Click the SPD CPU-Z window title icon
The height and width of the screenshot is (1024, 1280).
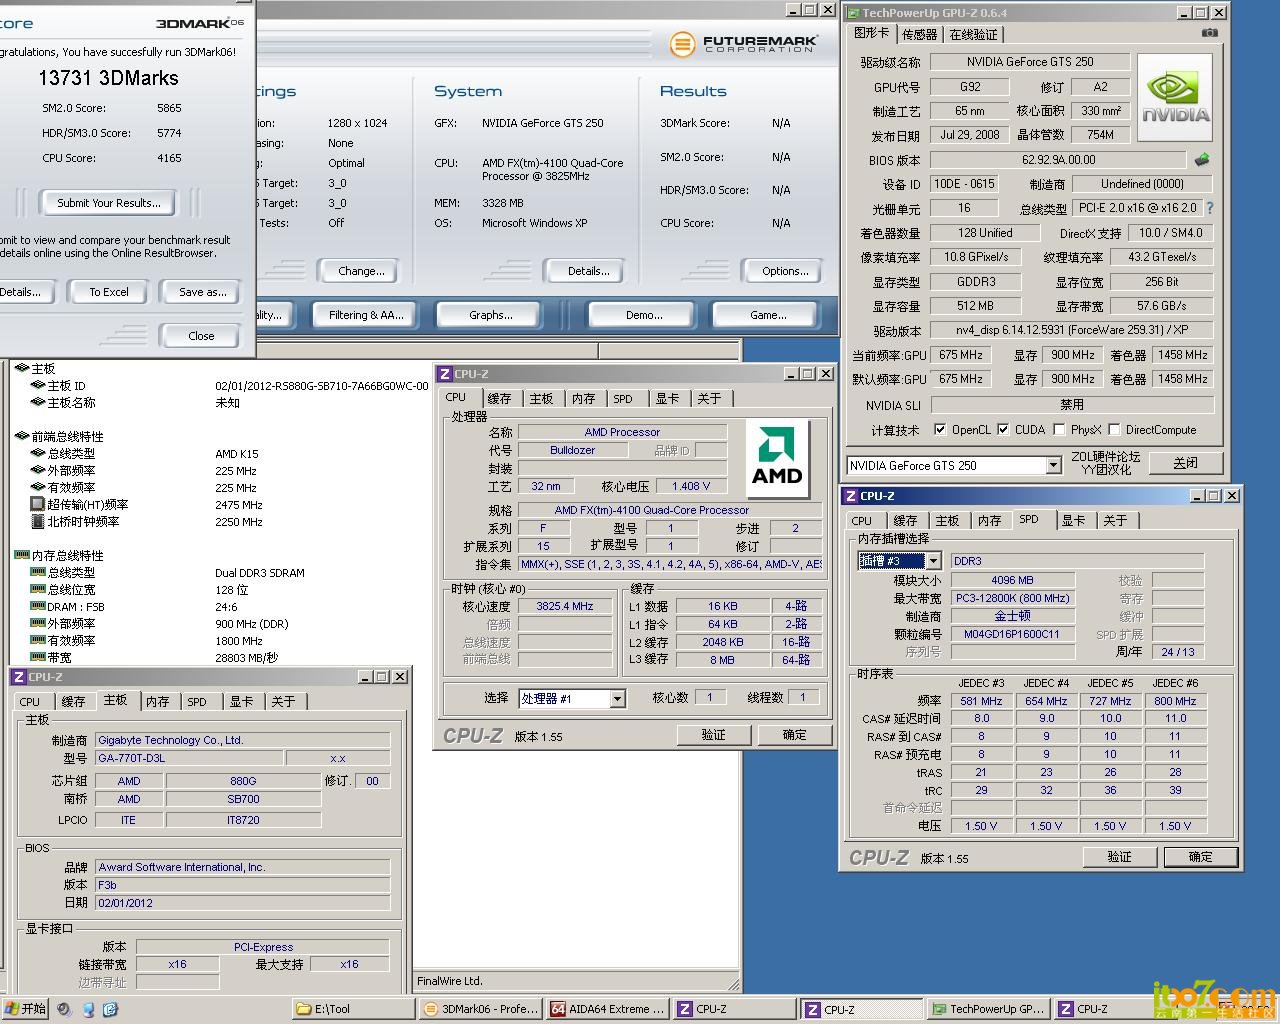tap(851, 496)
